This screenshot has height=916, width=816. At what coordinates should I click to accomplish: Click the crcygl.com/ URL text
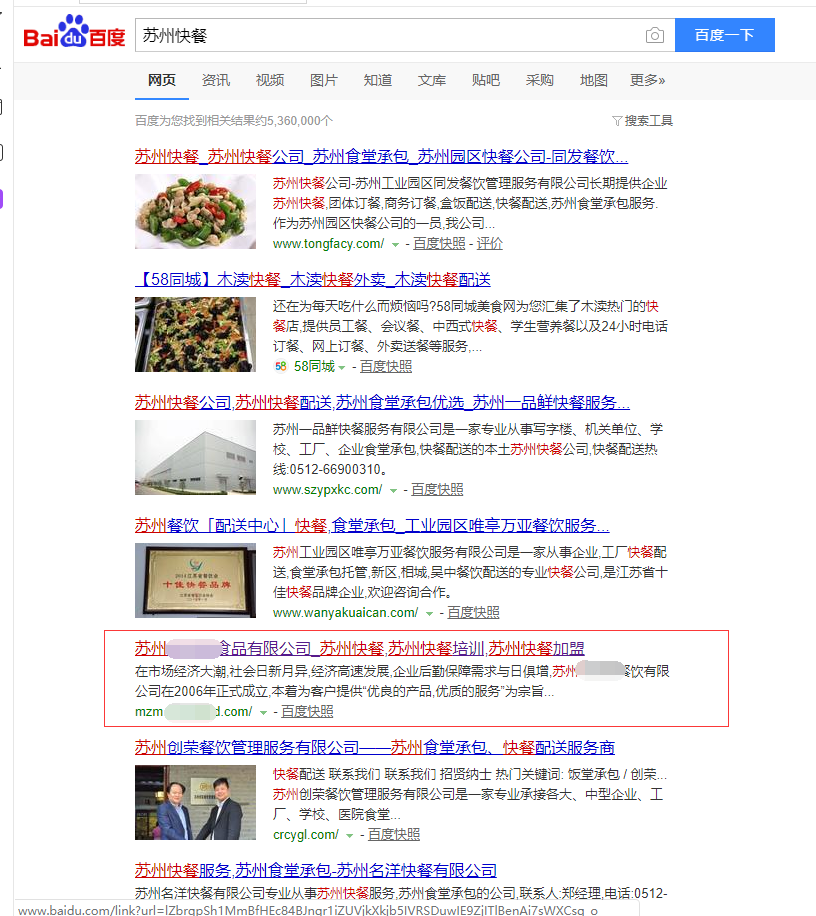(305, 834)
